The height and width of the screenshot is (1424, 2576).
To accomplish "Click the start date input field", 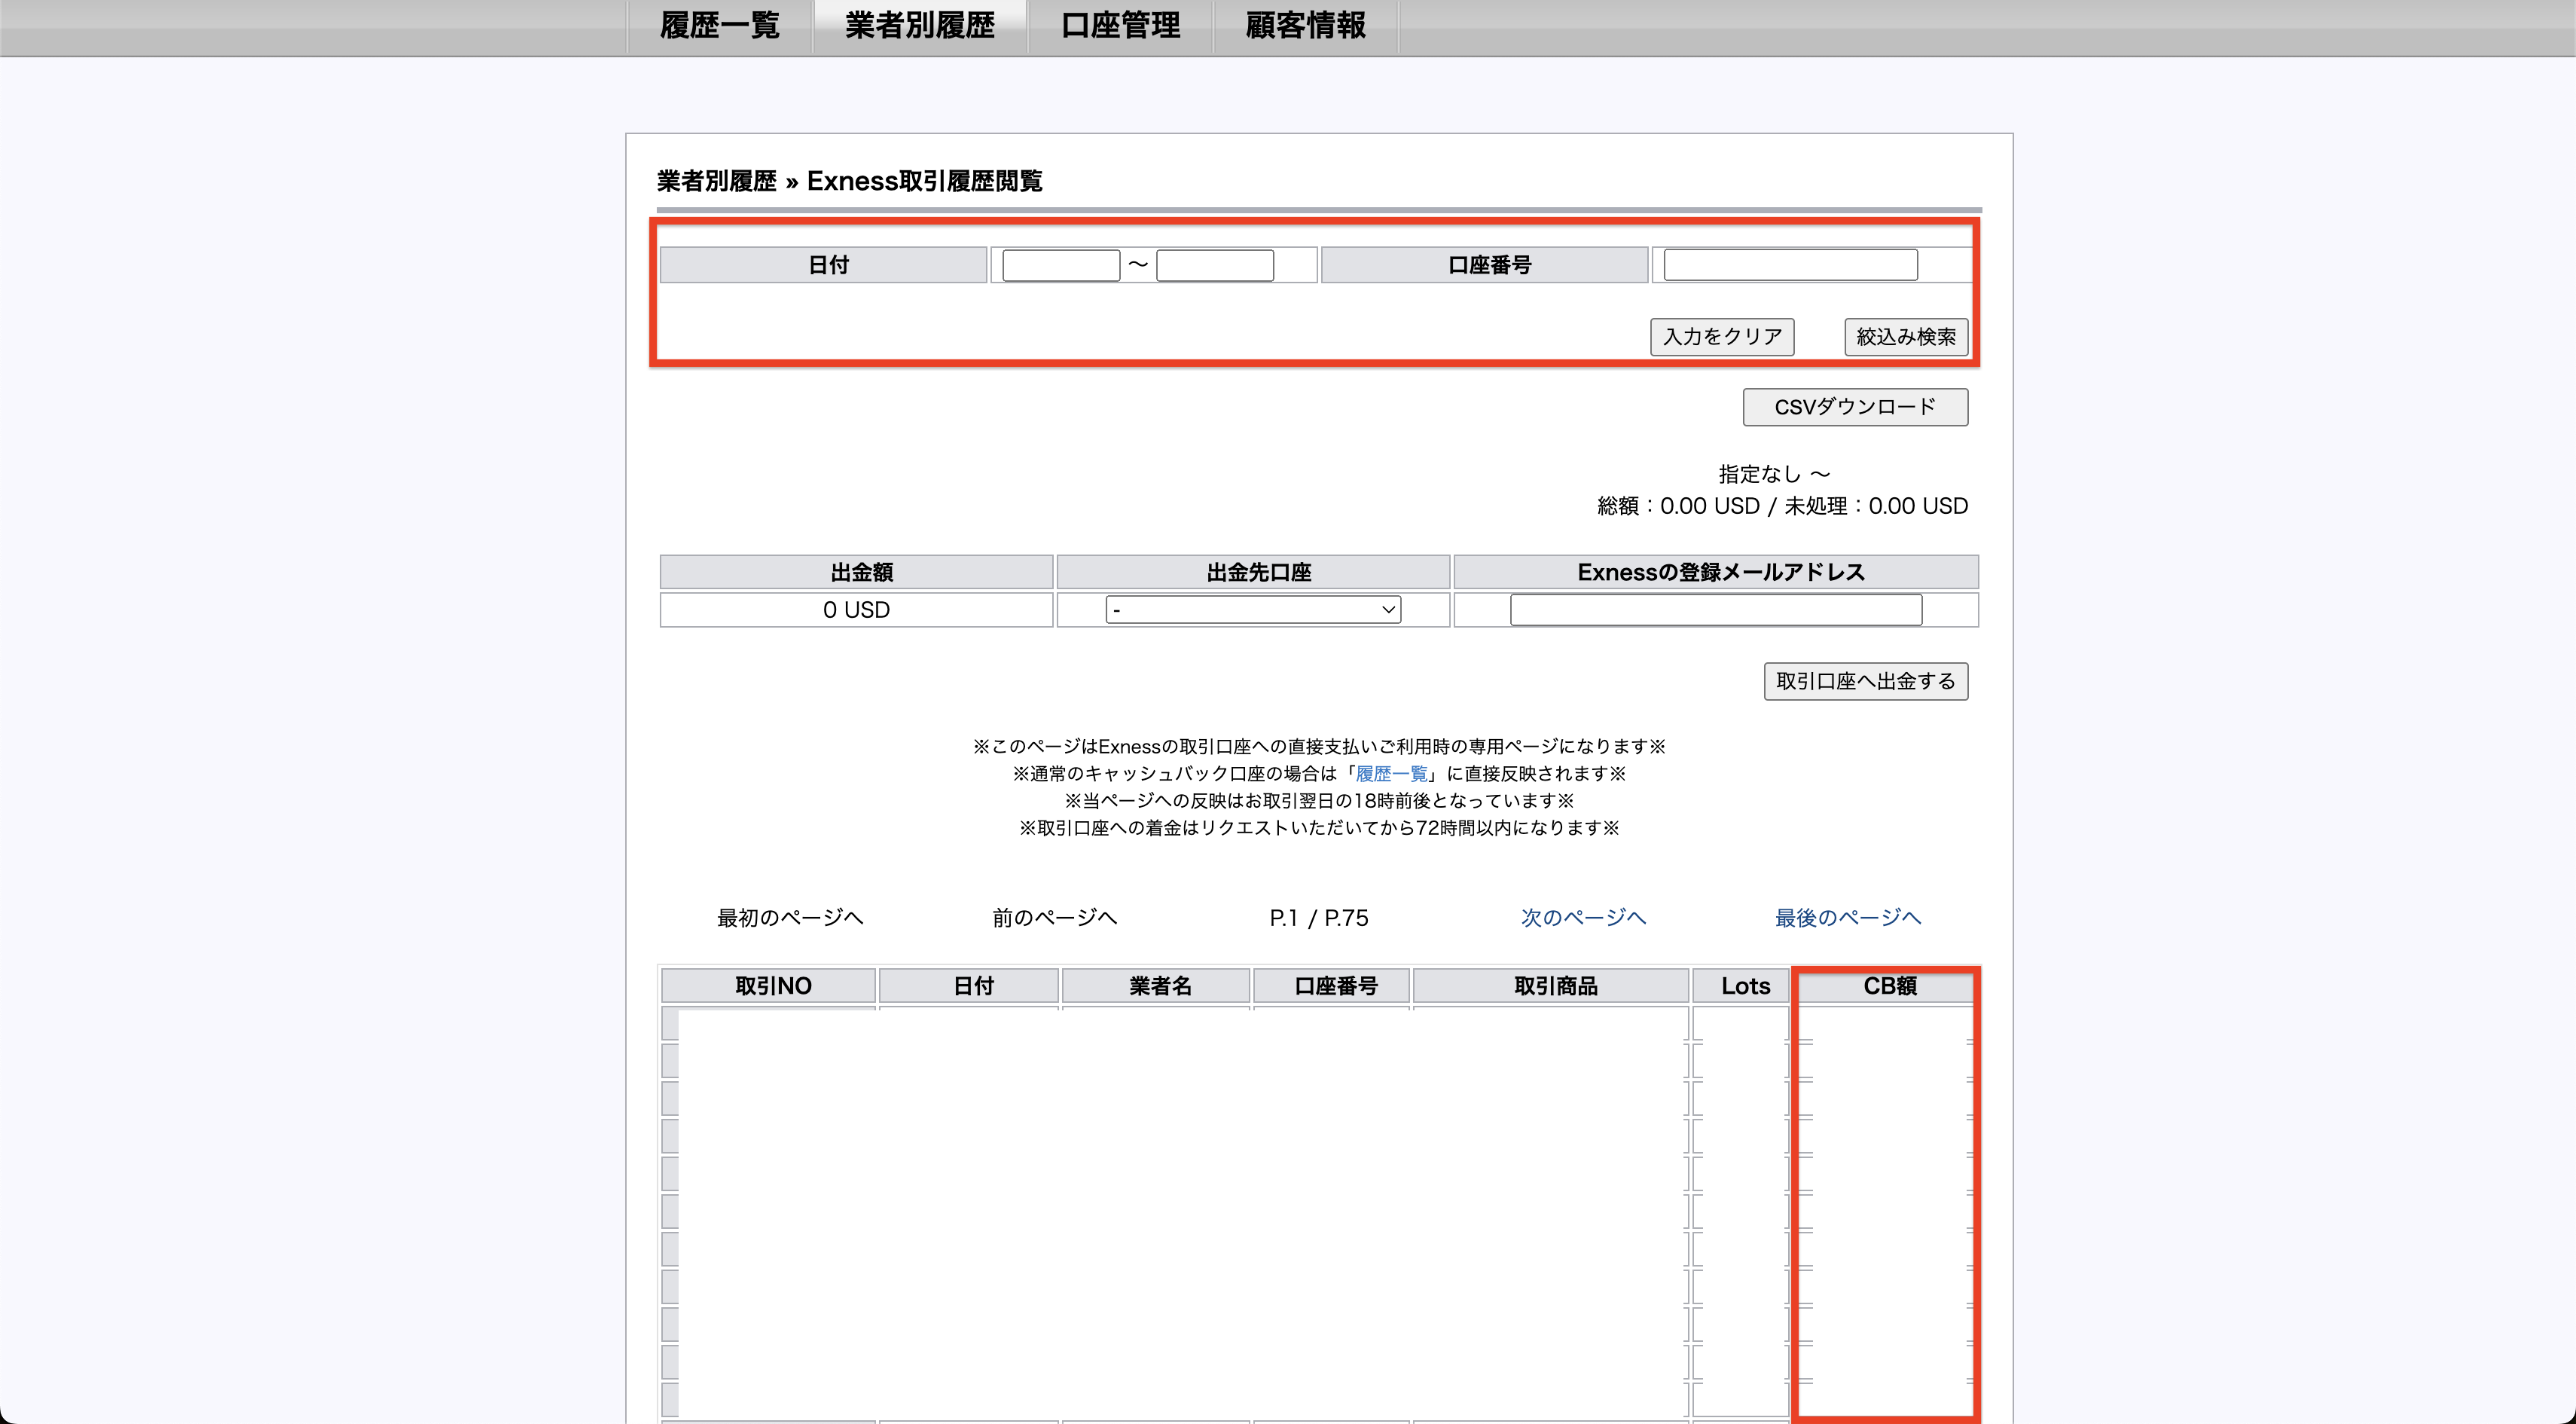I will click(1061, 264).
